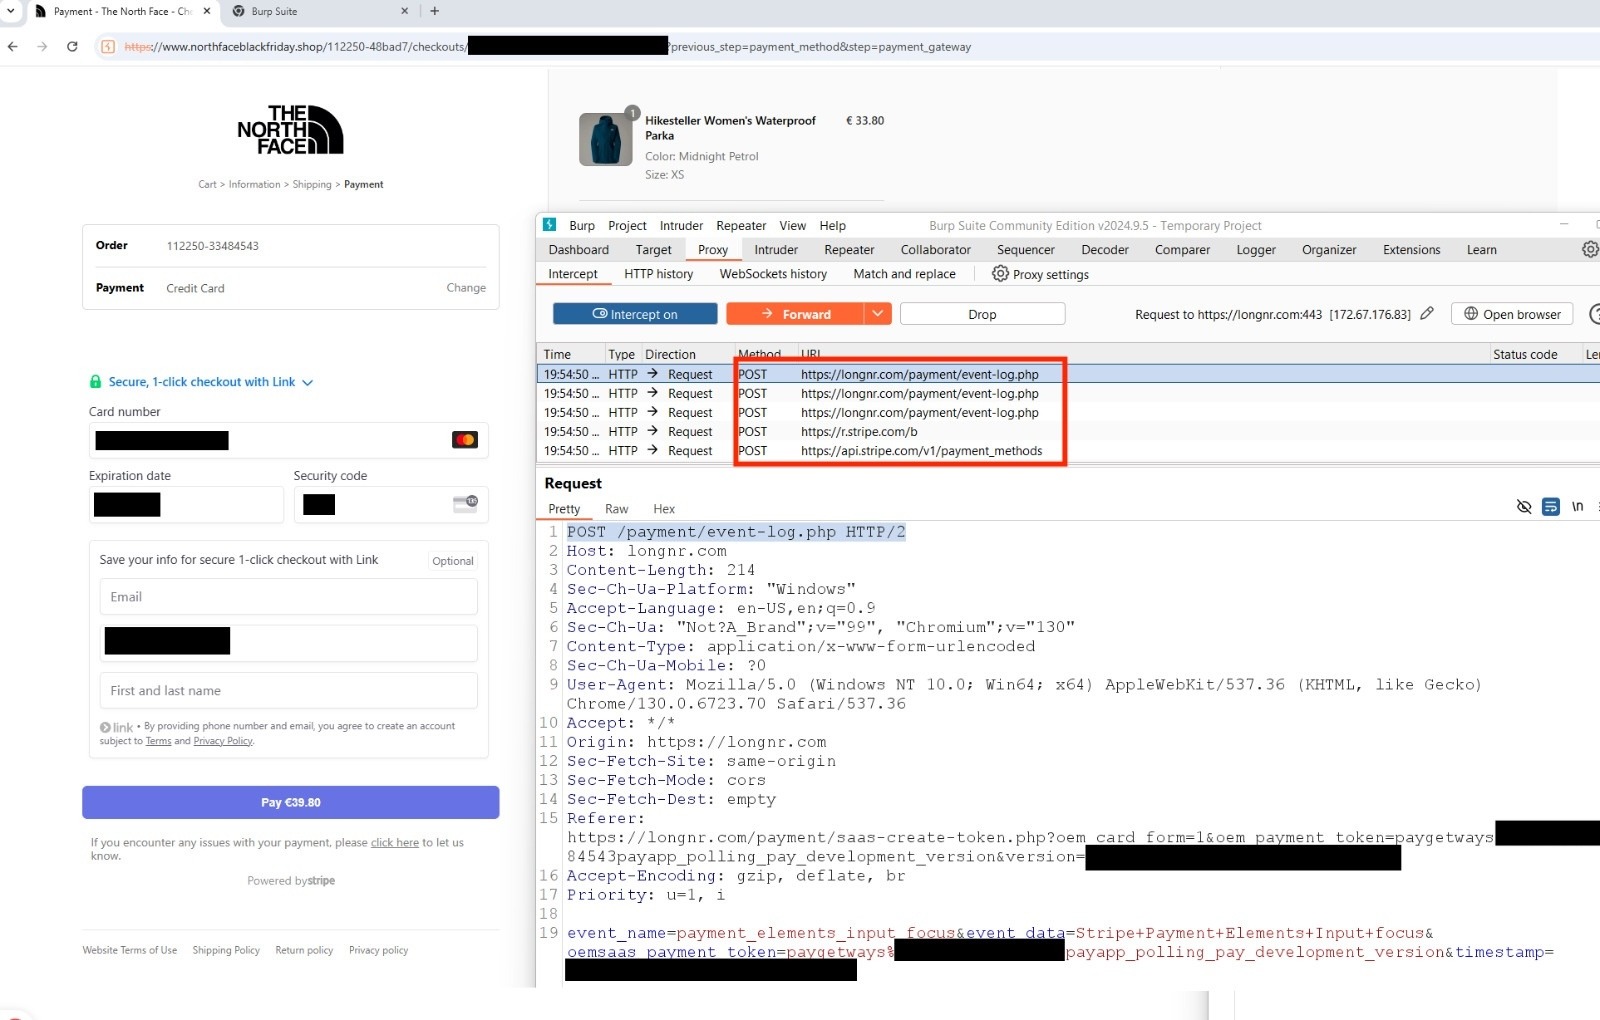Click the pencil edit target icon
This screenshot has width=1600, height=1020.
tap(1427, 314)
